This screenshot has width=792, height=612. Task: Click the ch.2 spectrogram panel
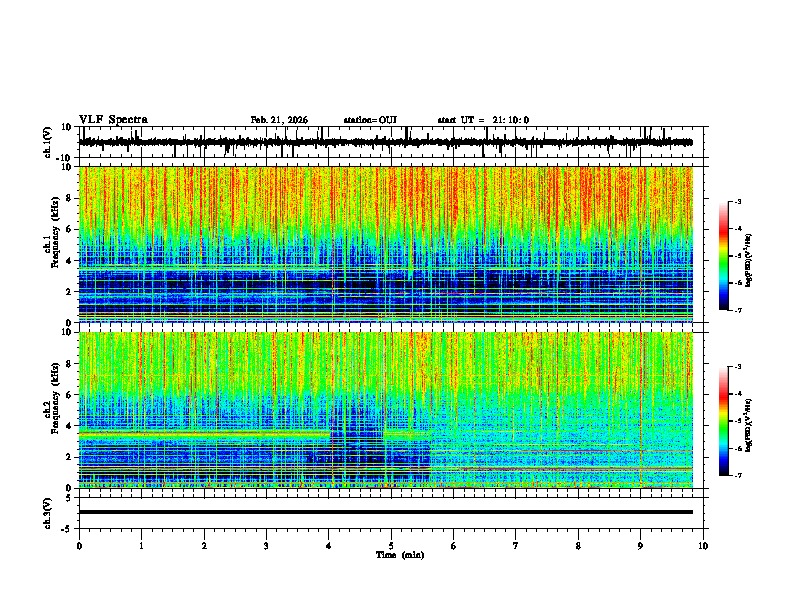coord(386,410)
